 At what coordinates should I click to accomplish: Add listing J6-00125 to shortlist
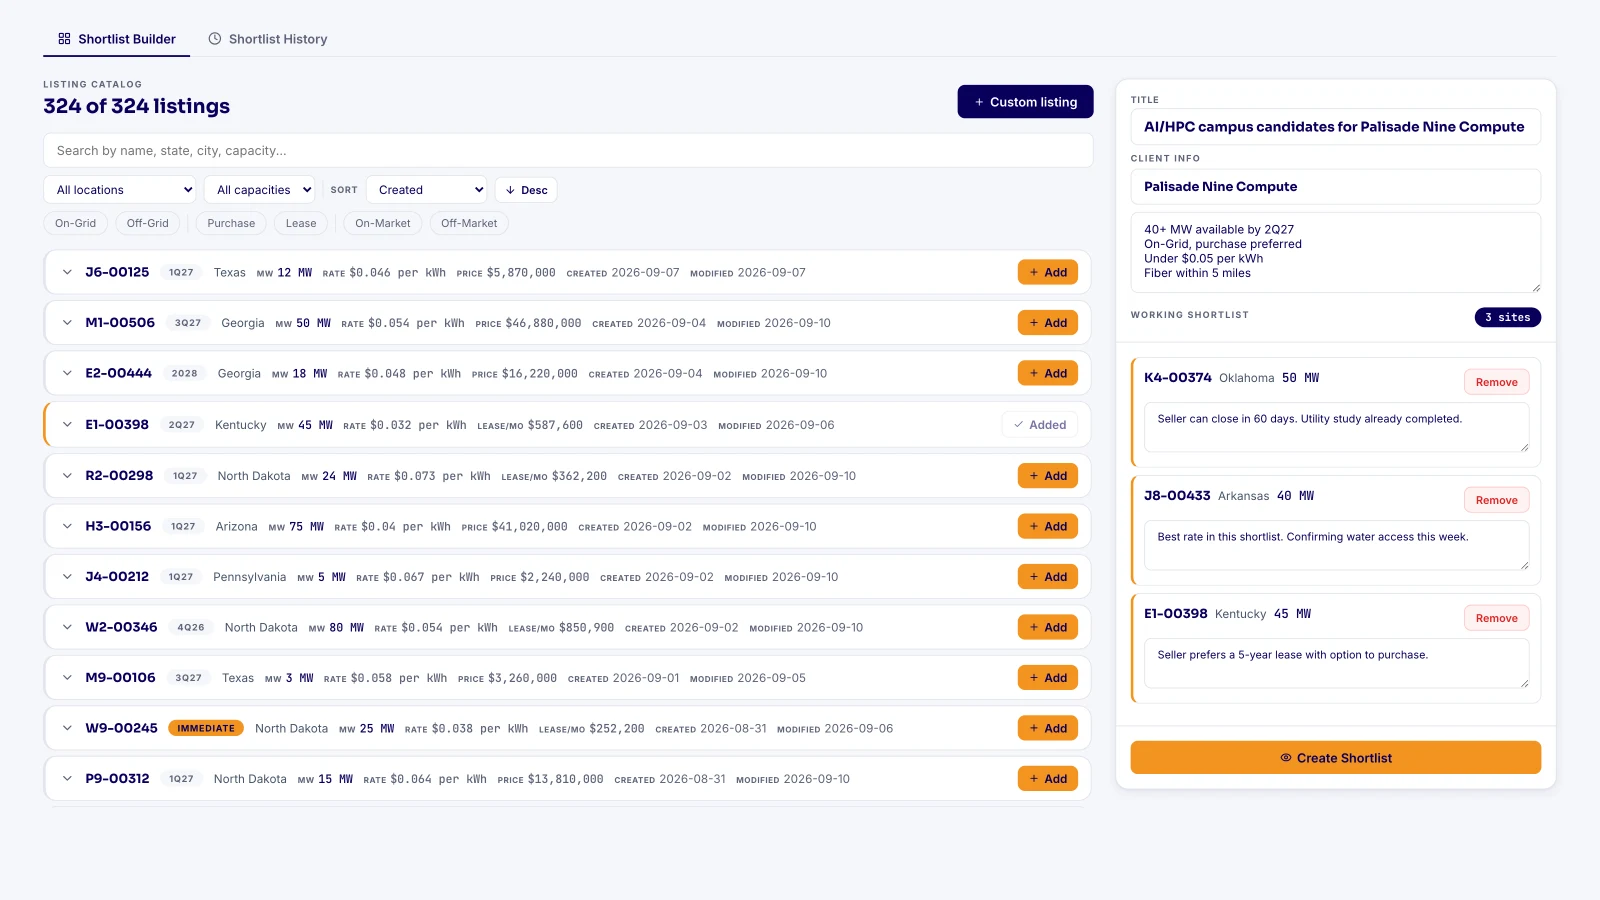(x=1048, y=272)
